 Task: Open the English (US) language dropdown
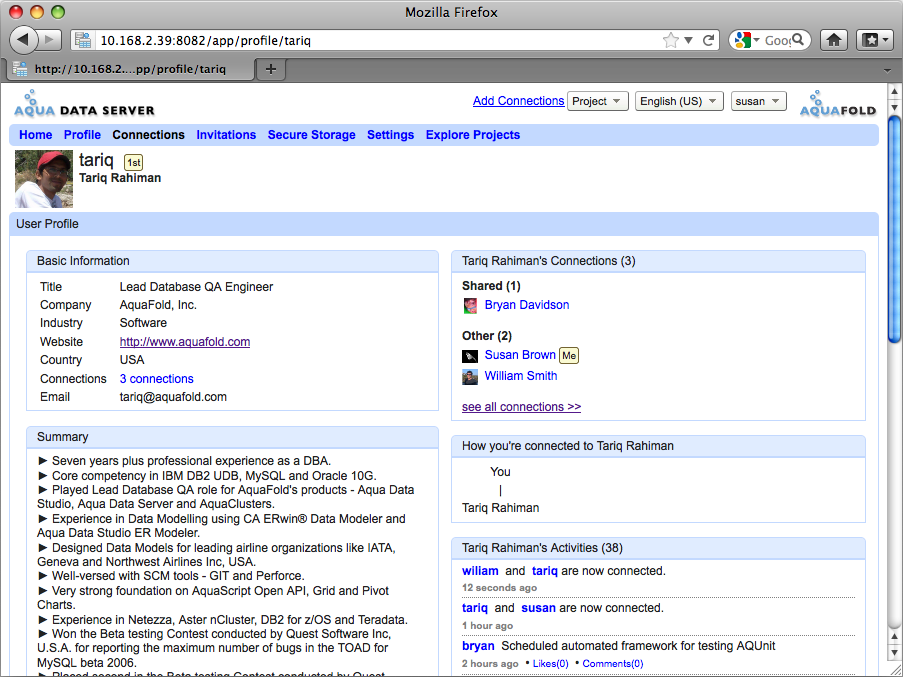[679, 101]
